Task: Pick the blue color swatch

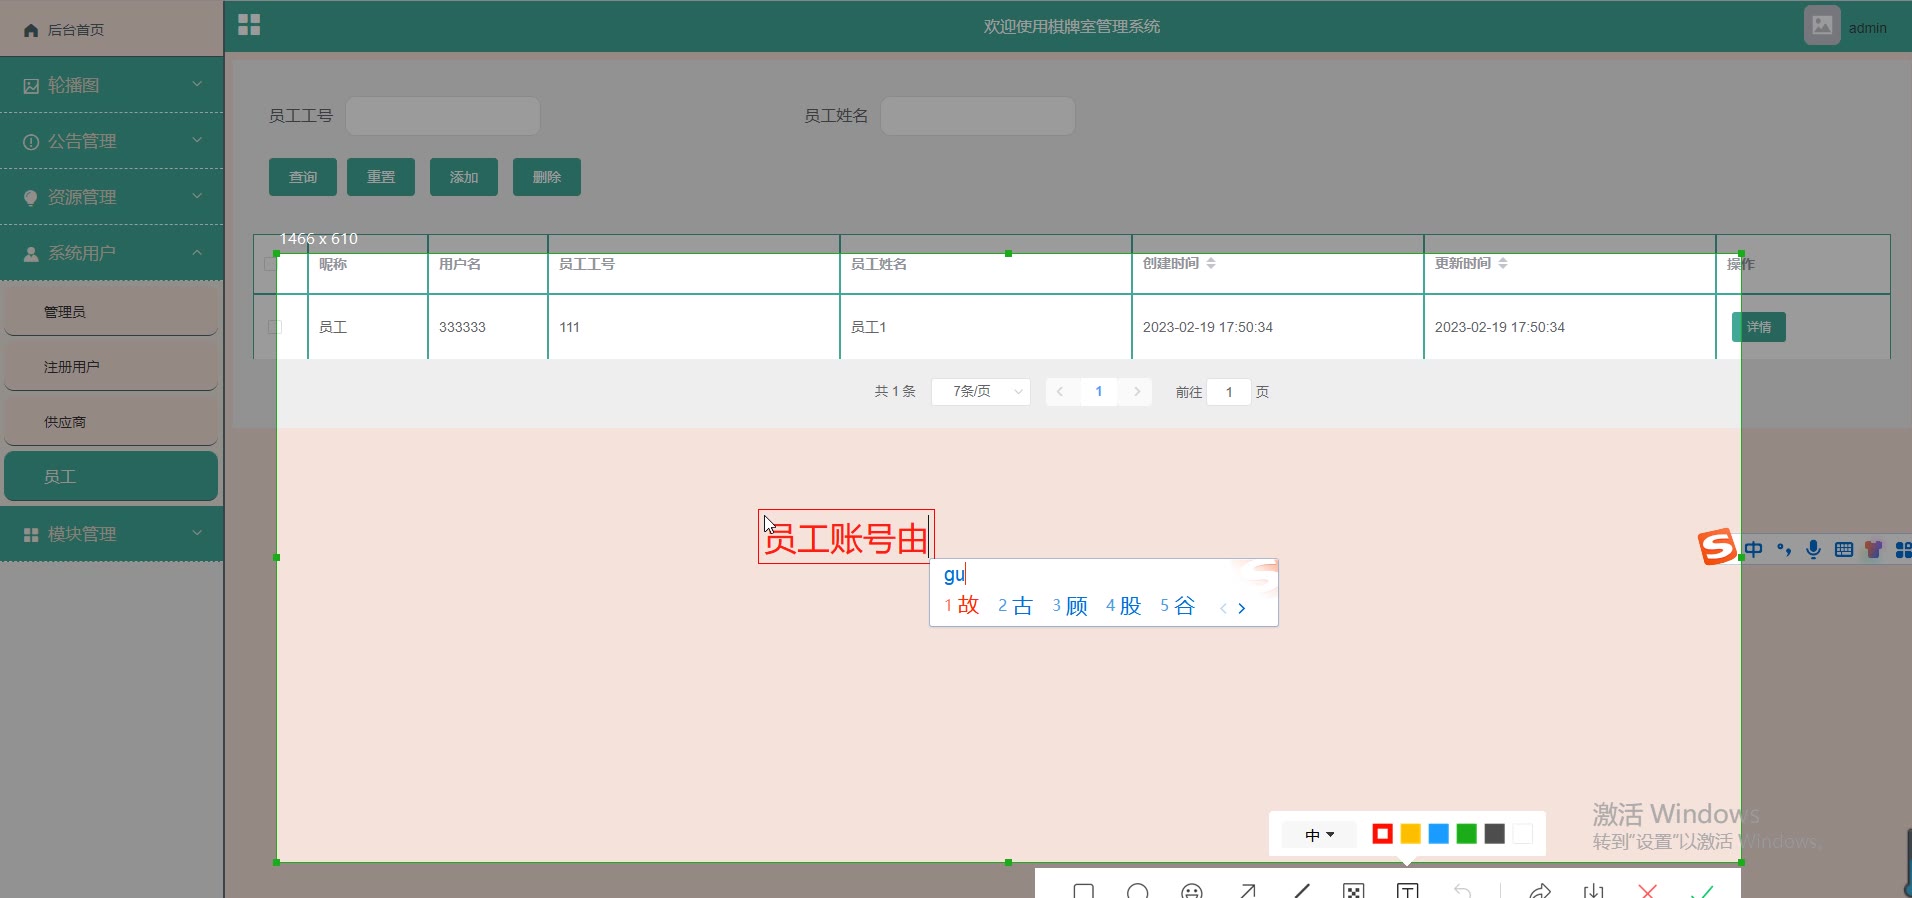Action: (1438, 834)
